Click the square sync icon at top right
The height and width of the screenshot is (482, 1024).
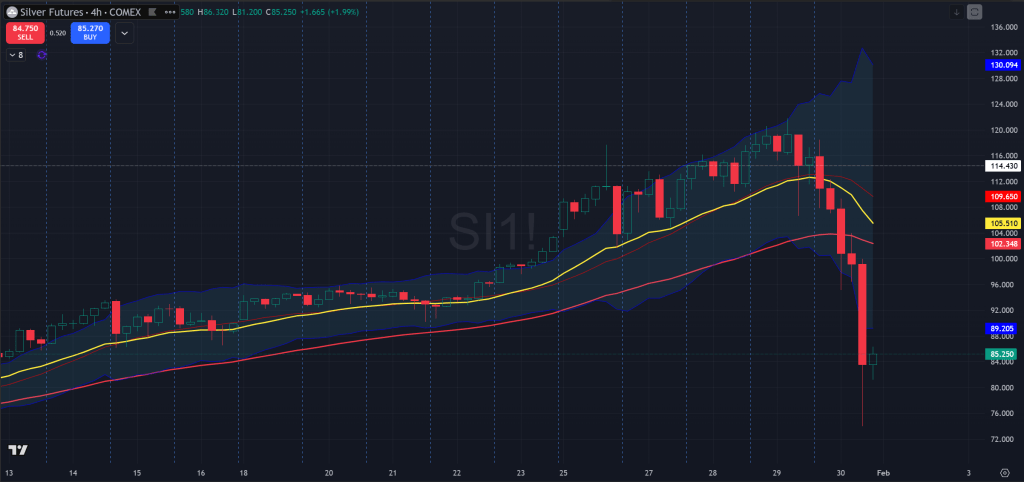(x=974, y=12)
